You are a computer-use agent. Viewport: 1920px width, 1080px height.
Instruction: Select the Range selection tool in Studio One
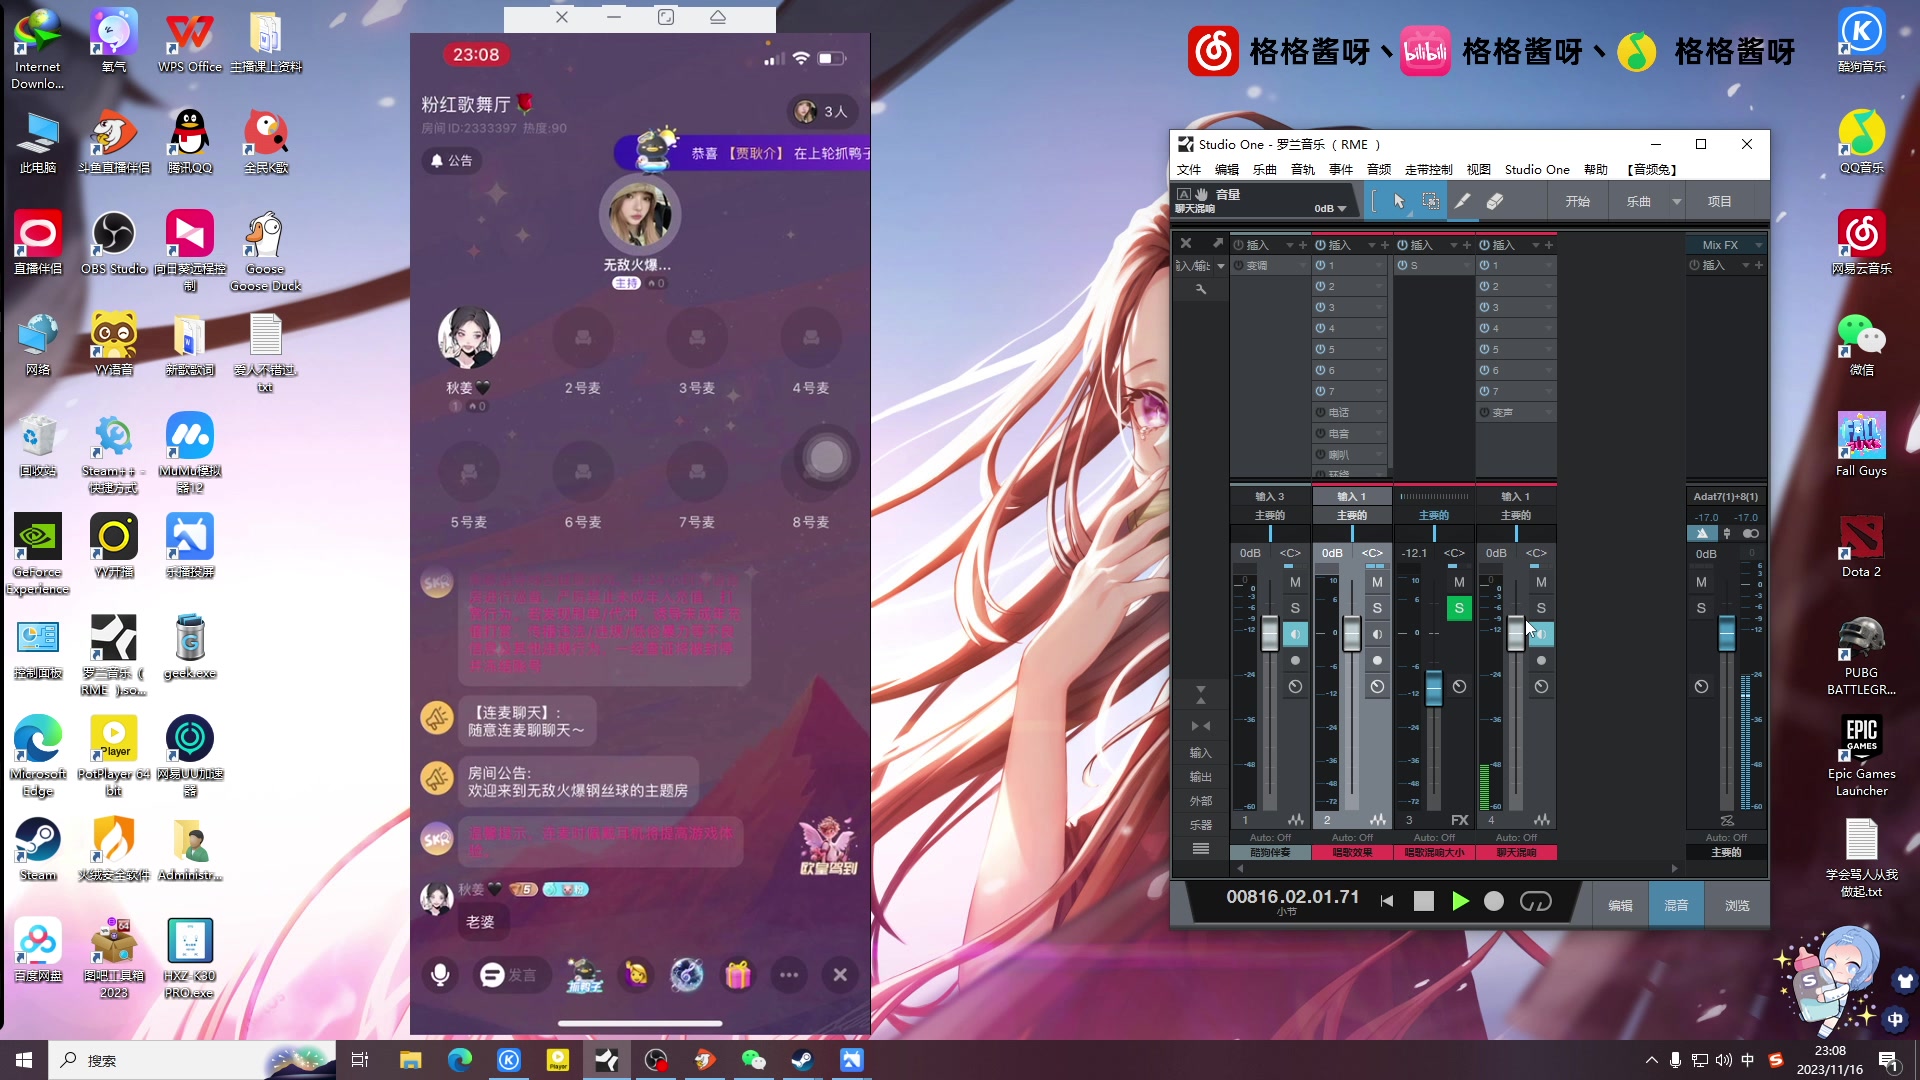(x=1431, y=201)
